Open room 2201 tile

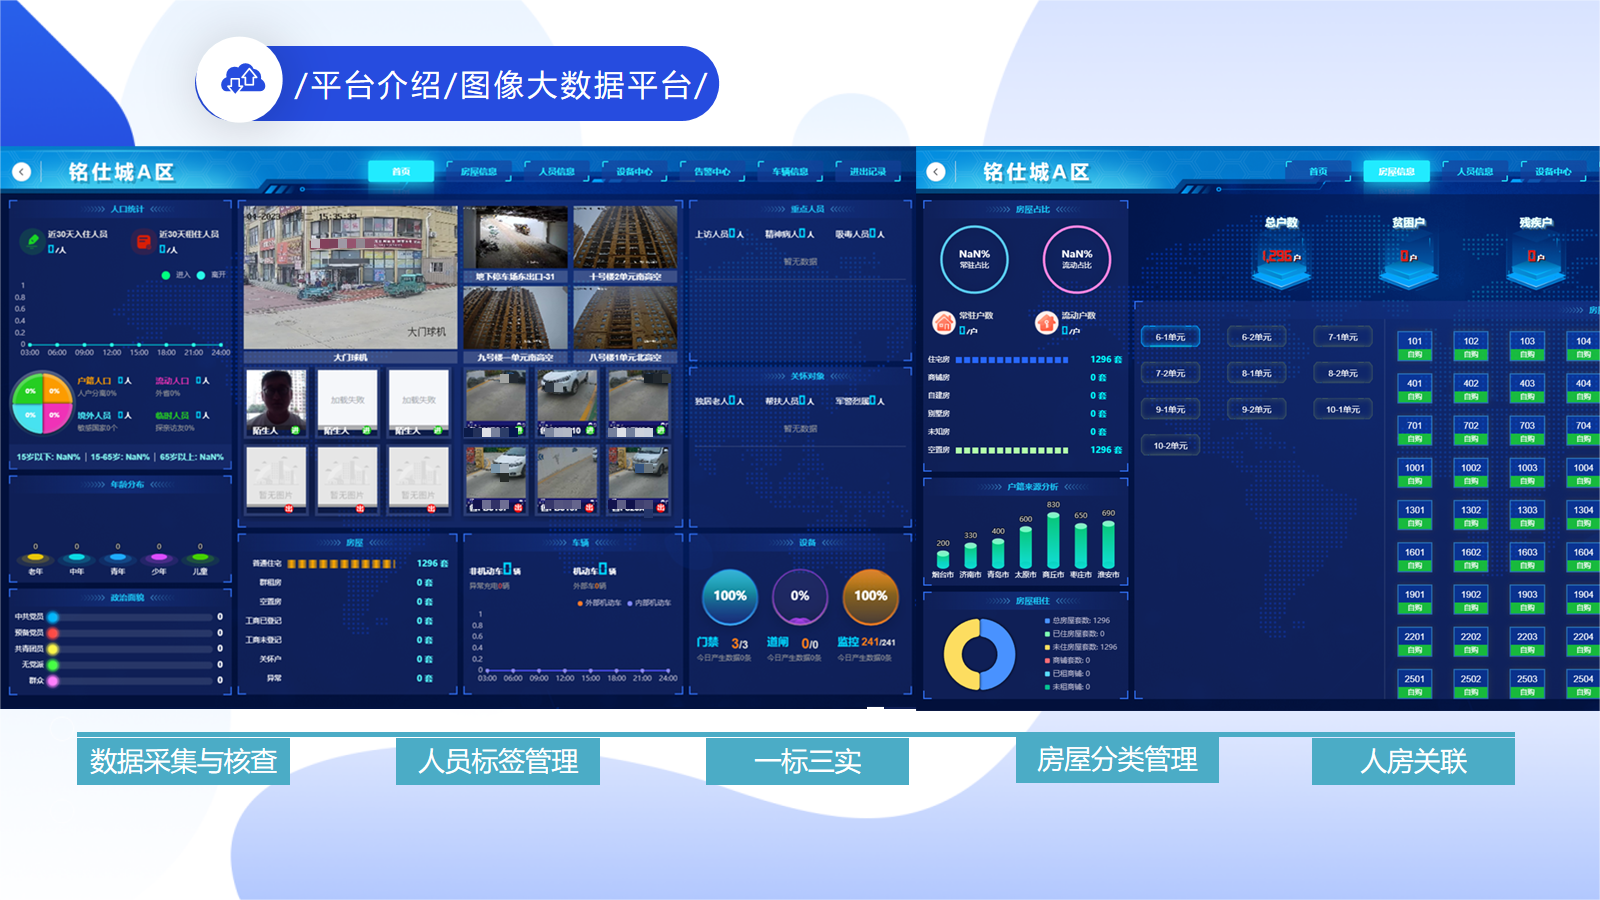1415,642
